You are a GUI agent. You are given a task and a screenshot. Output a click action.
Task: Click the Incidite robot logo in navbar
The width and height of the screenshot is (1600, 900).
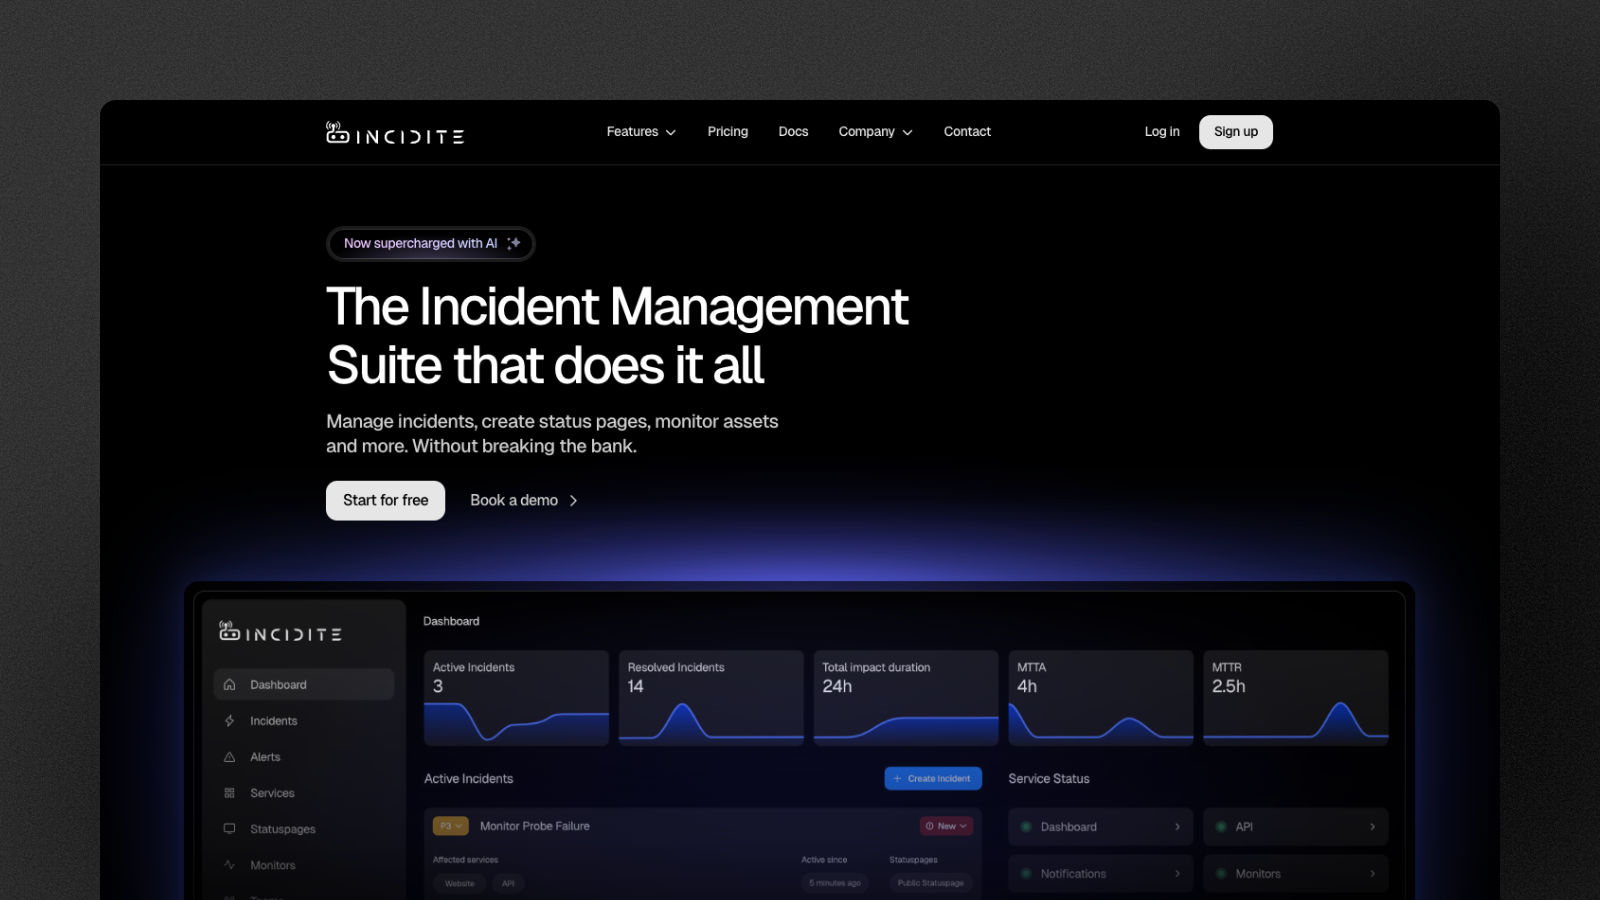tap(335, 131)
